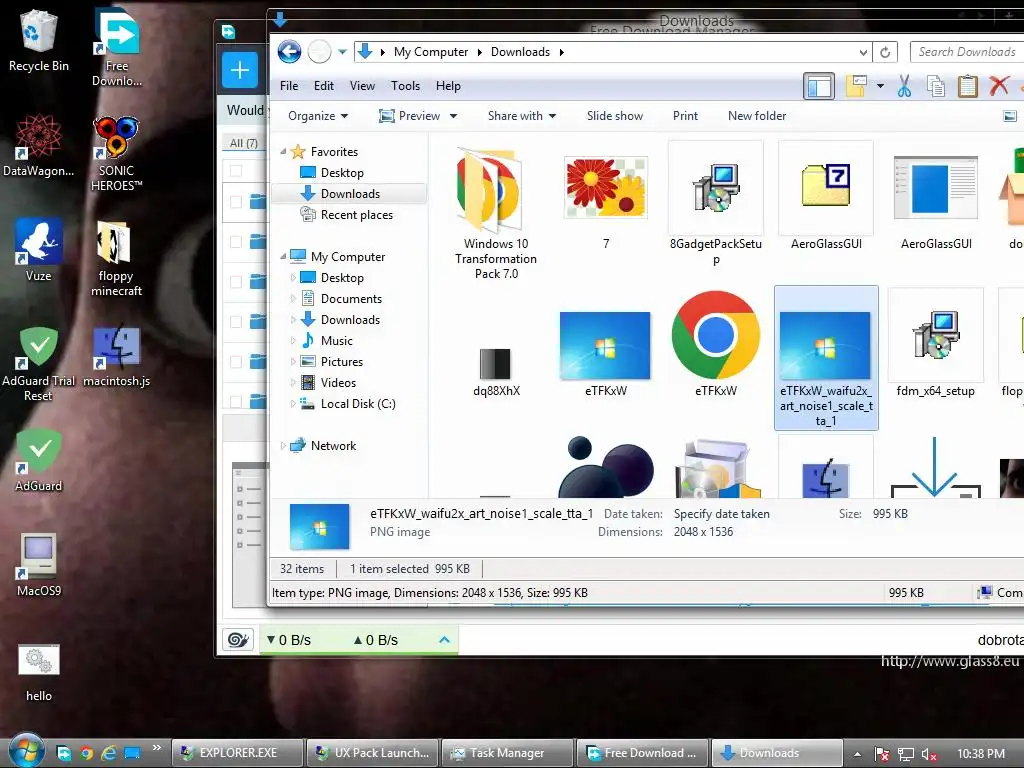The image size is (1024, 768).
Task: Open the recent locations dropdown arrow
Action: pos(342,52)
